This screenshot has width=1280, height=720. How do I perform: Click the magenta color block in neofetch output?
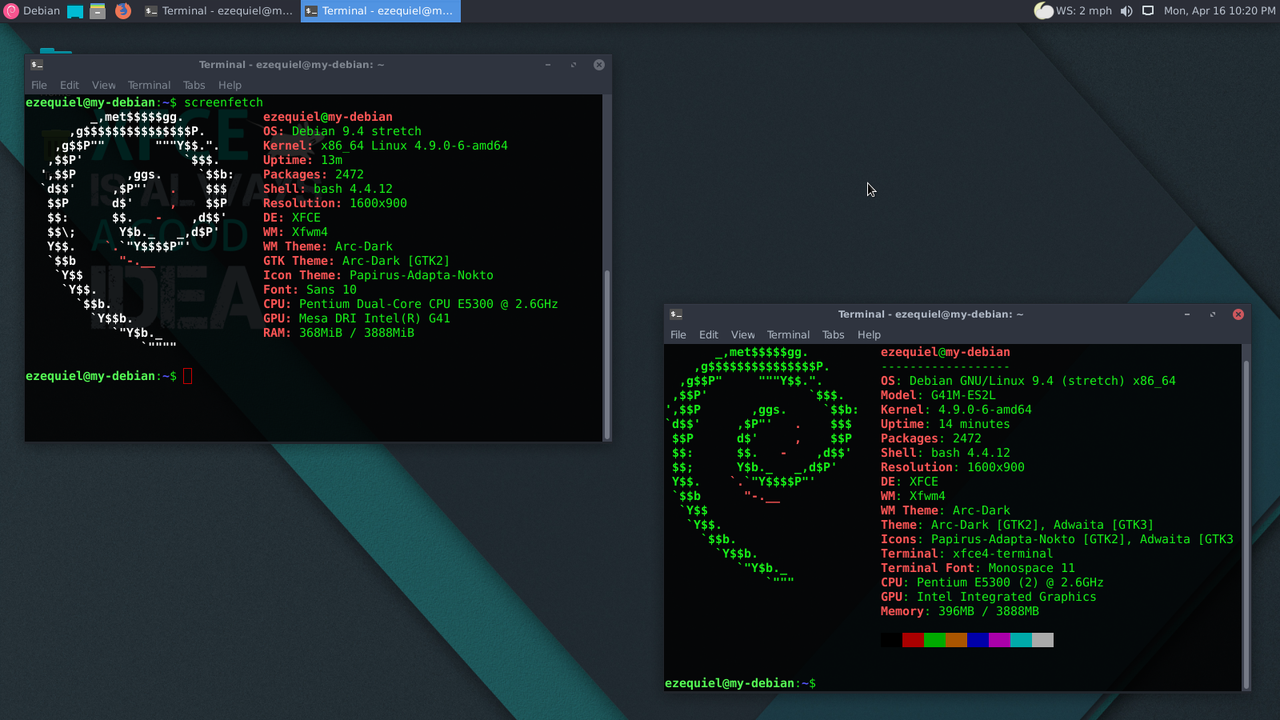tap(999, 640)
